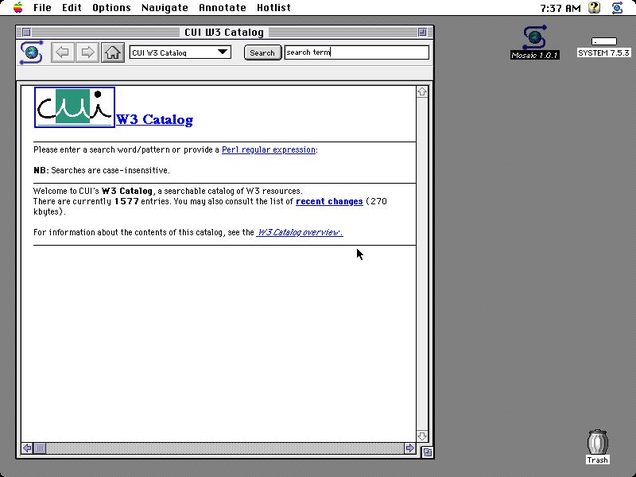The image size is (636, 477).
Task: Open the Hotlist menu
Action: pyautogui.click(x=274, y=8)
